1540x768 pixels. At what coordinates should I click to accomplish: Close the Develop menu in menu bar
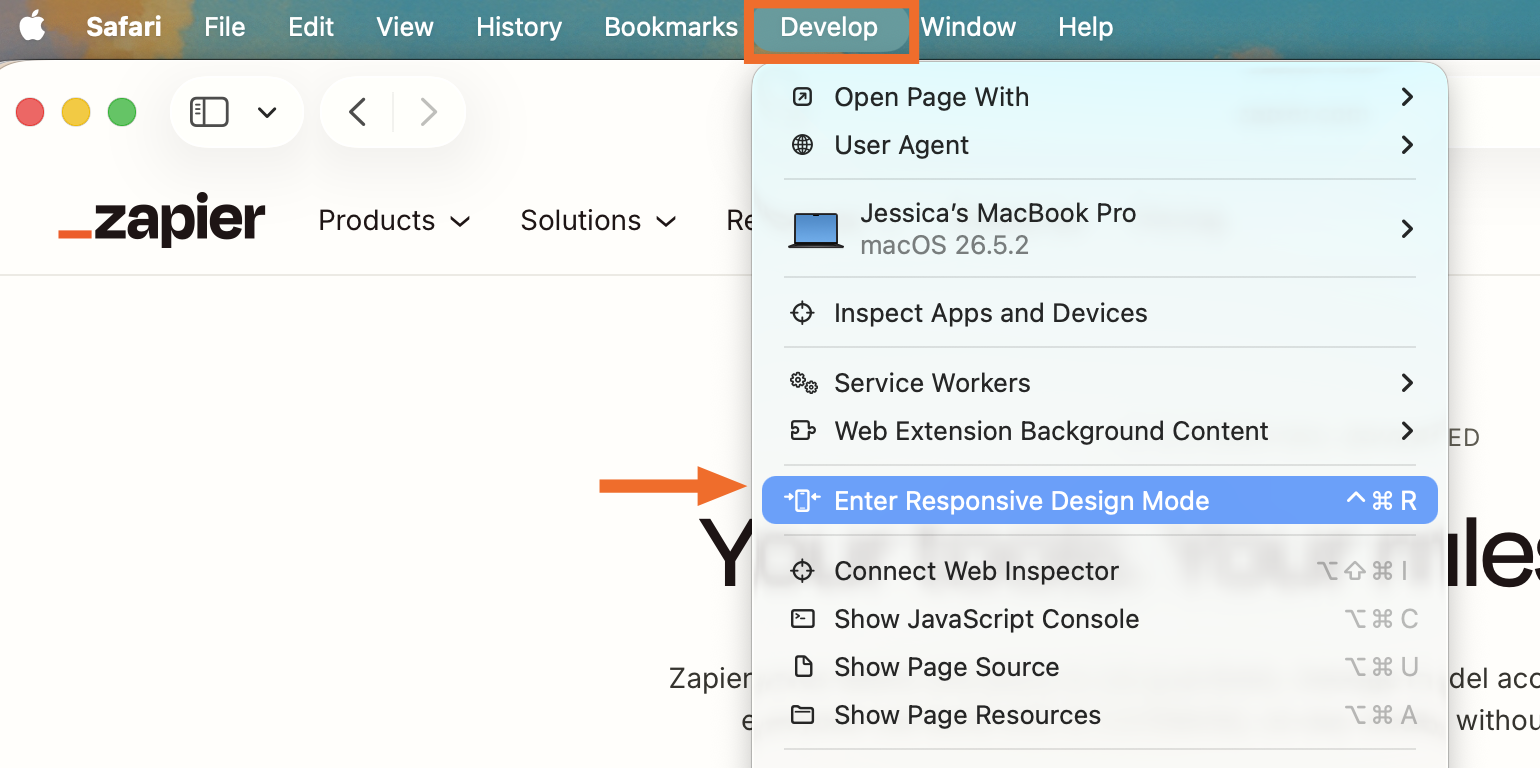pyautogui.click(x=829, y=28)
